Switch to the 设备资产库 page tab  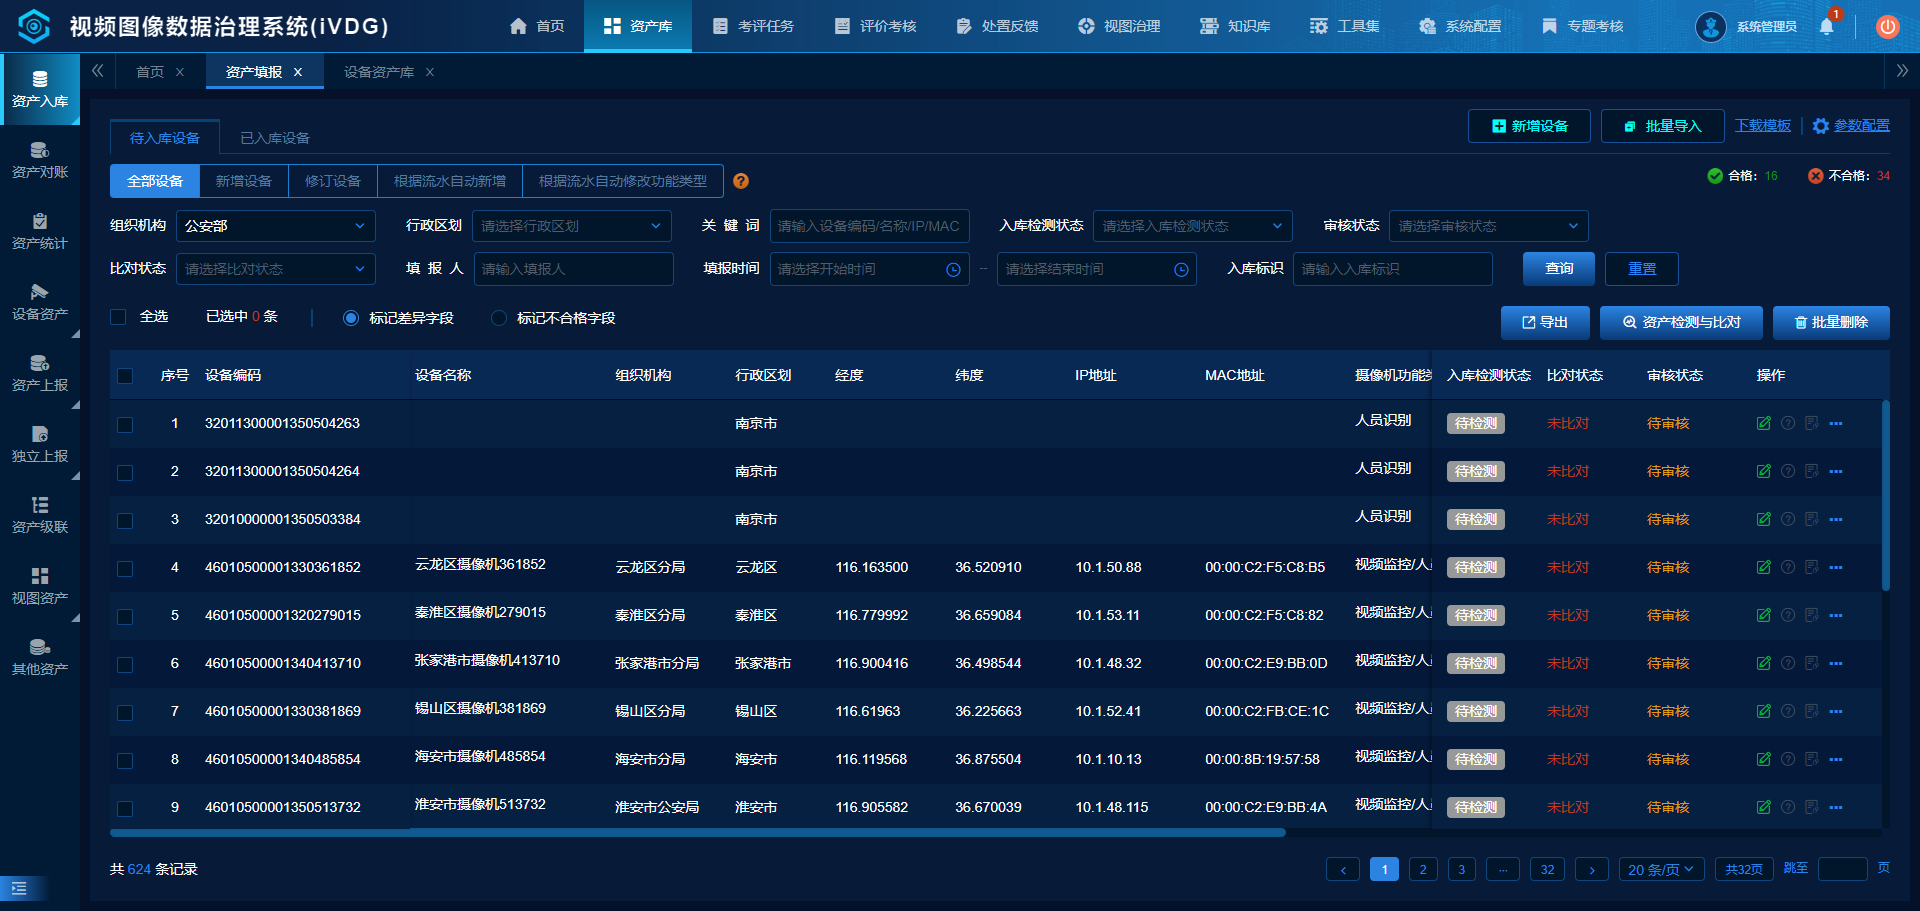[x=379, y=72]
